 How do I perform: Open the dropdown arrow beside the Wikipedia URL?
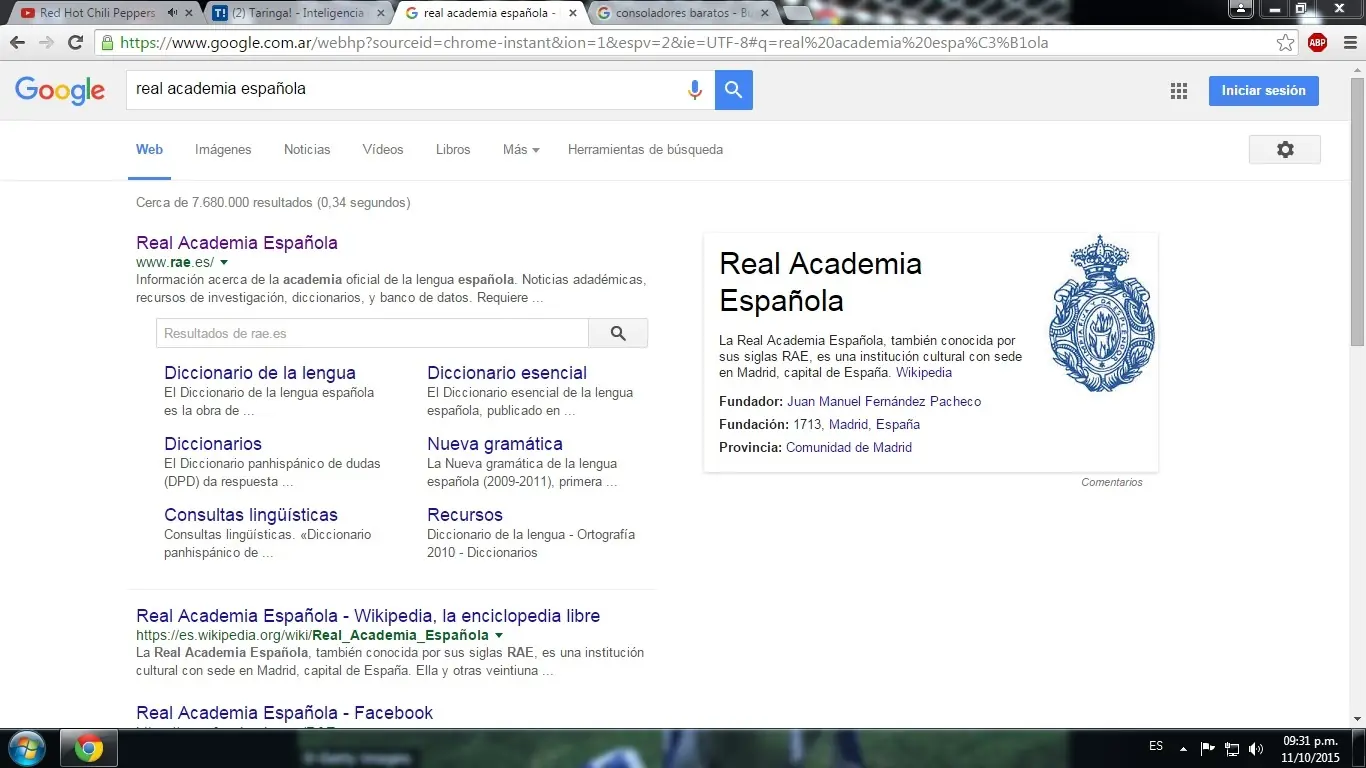(x=499, y=636)
